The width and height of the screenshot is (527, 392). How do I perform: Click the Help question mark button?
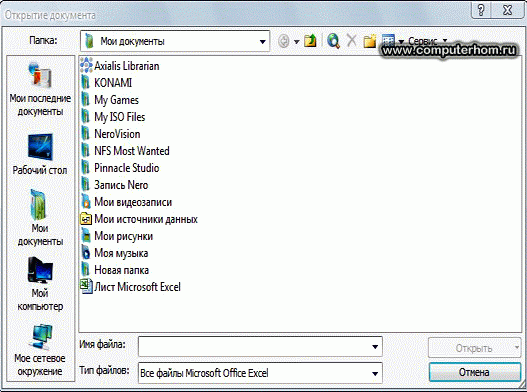tap(481, 10)
